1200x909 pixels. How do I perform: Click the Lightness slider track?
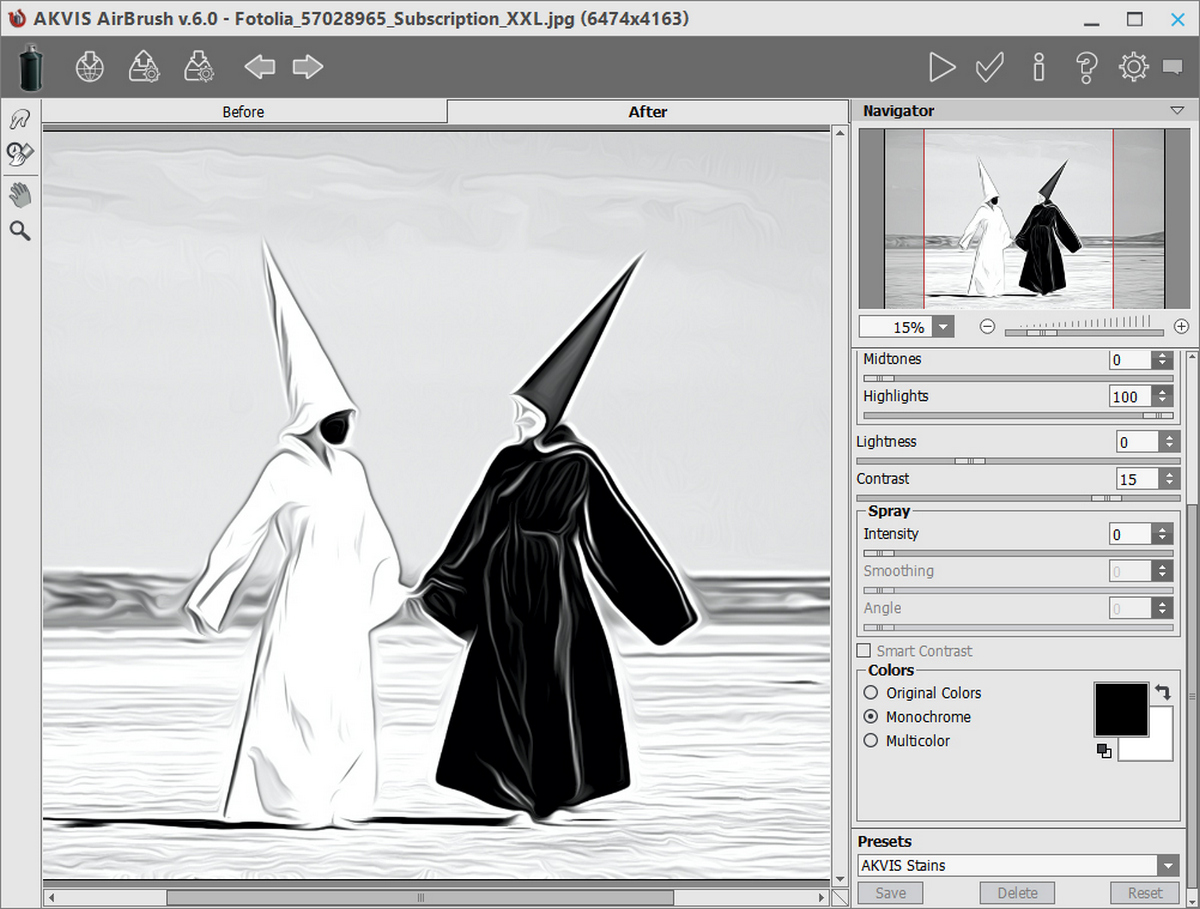pyautogui.click(x=1018, y=460)
